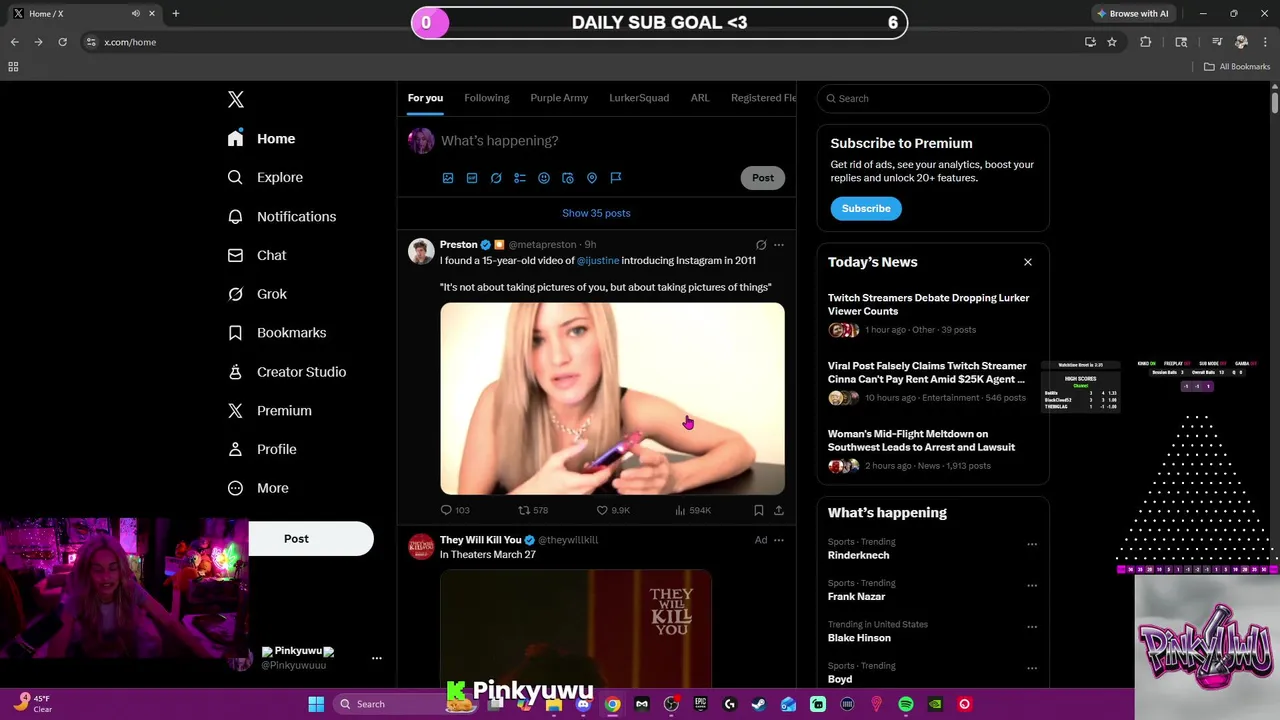Screen dimensions: 1280x720
Task: Open Premium in the sidebar
Action: [270, 411]
